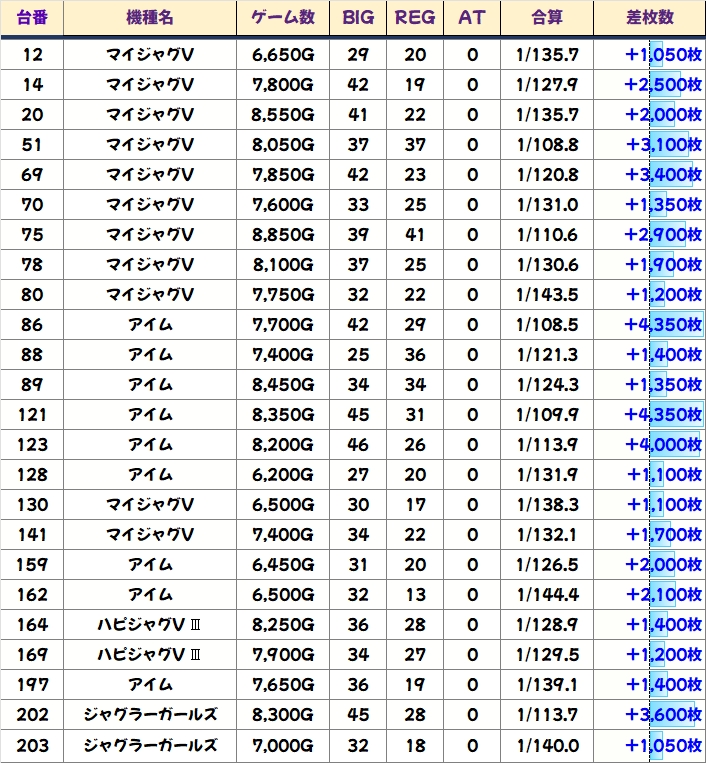Click ジャグラーガールズ in row 202

(150, 715)
